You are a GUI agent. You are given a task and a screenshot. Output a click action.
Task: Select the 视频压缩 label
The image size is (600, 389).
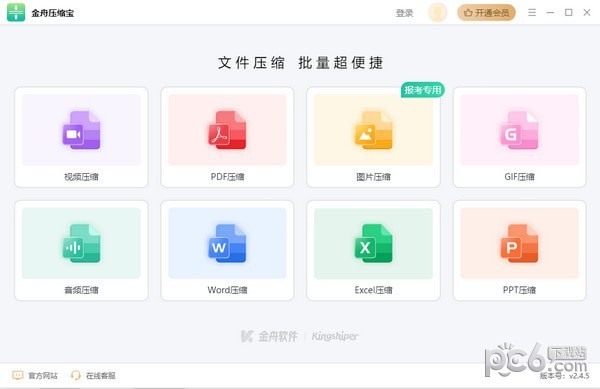(x=81, y=177)
